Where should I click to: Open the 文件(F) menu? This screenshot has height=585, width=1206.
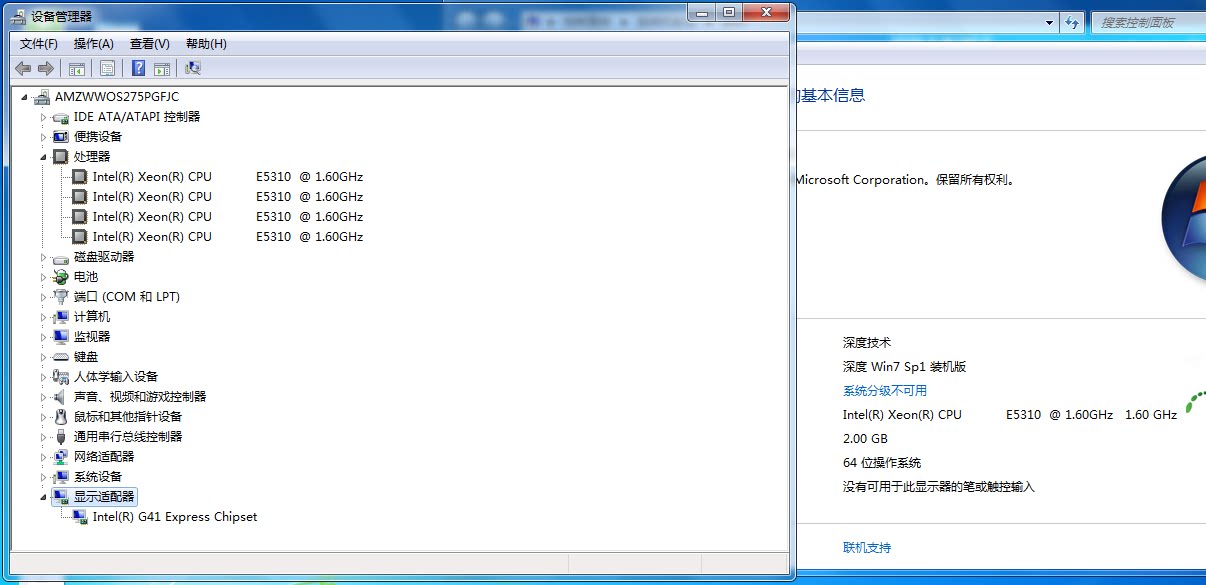coord(39,44)
